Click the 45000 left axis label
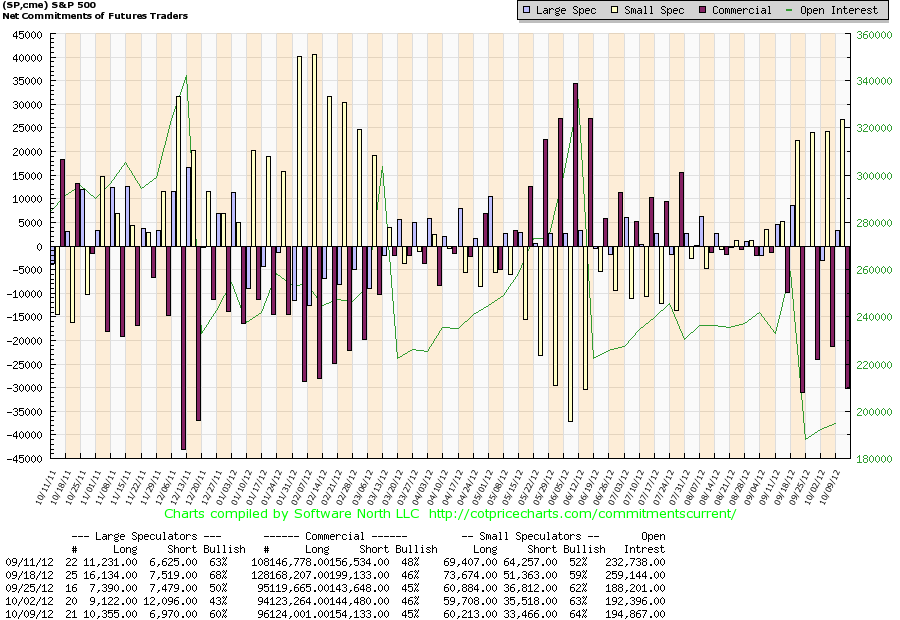900x620 pixels. click(28, 35)
